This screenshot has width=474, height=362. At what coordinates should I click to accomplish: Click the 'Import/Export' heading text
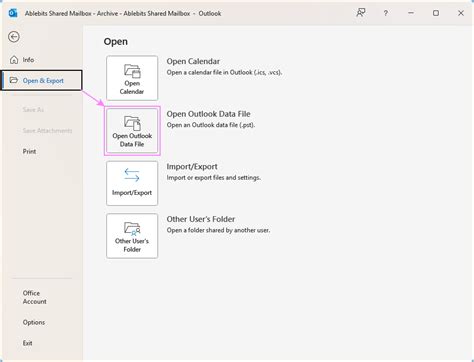click(x=192, y=167)
